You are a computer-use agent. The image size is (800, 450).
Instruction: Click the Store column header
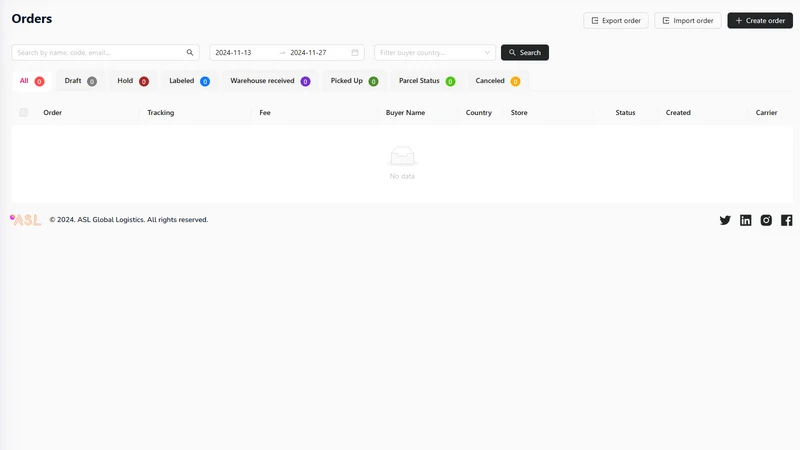tap(519, 113)
